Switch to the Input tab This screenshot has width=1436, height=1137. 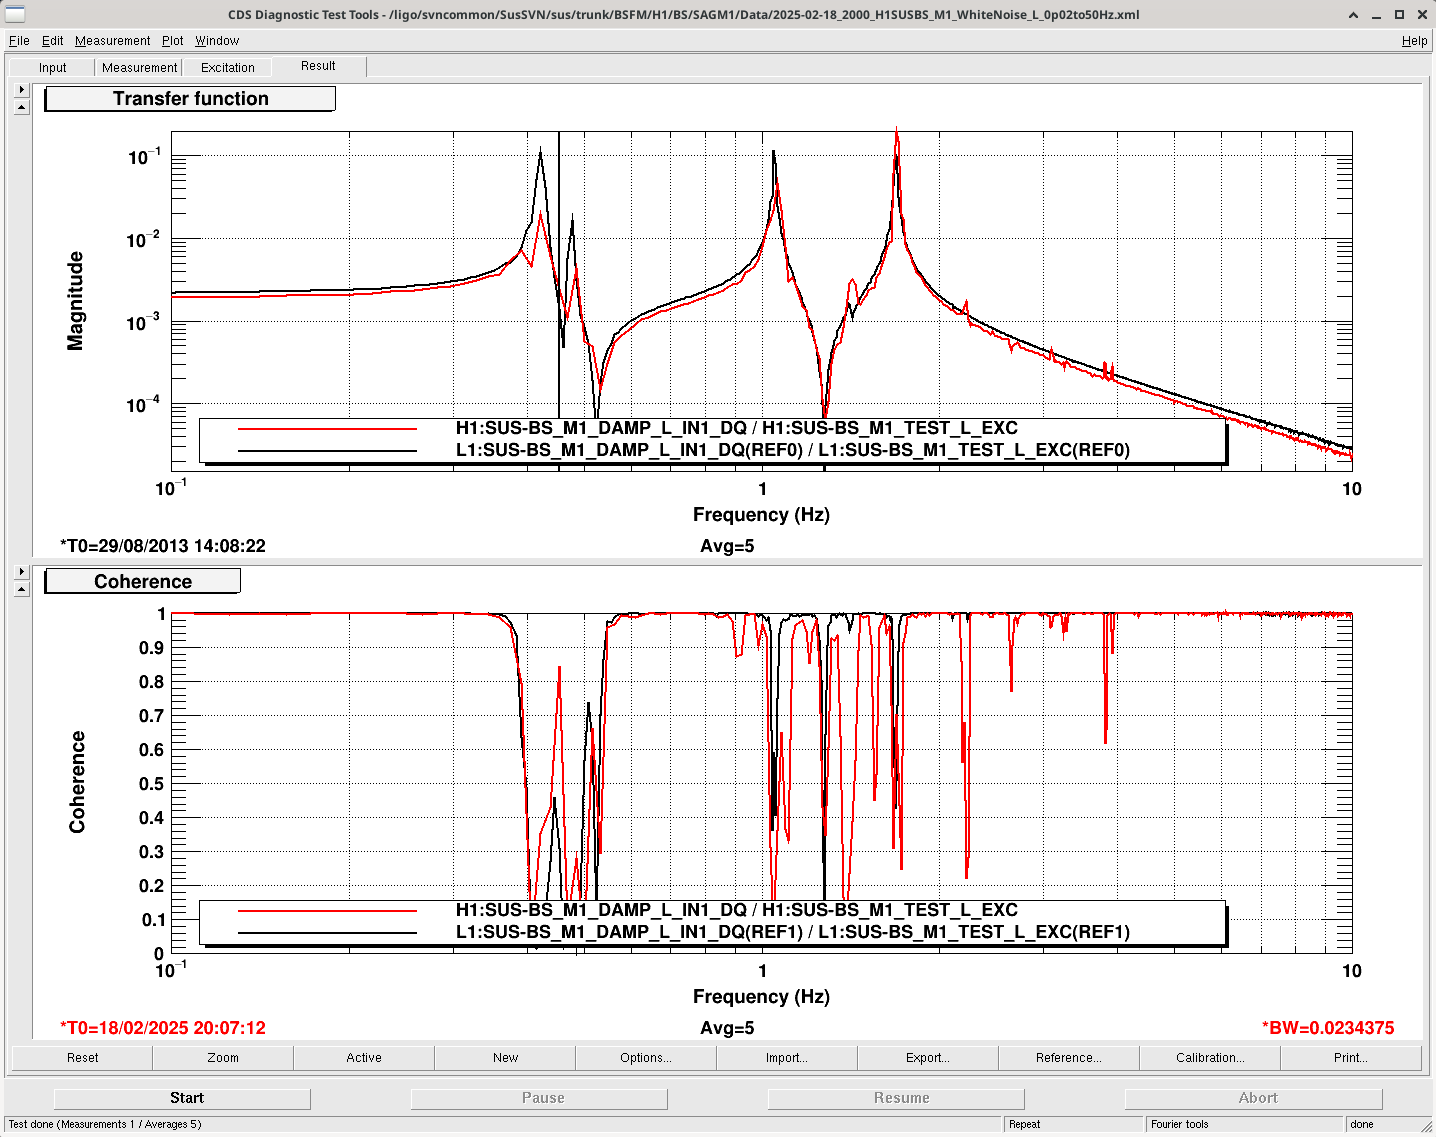(x=53, y=68)
